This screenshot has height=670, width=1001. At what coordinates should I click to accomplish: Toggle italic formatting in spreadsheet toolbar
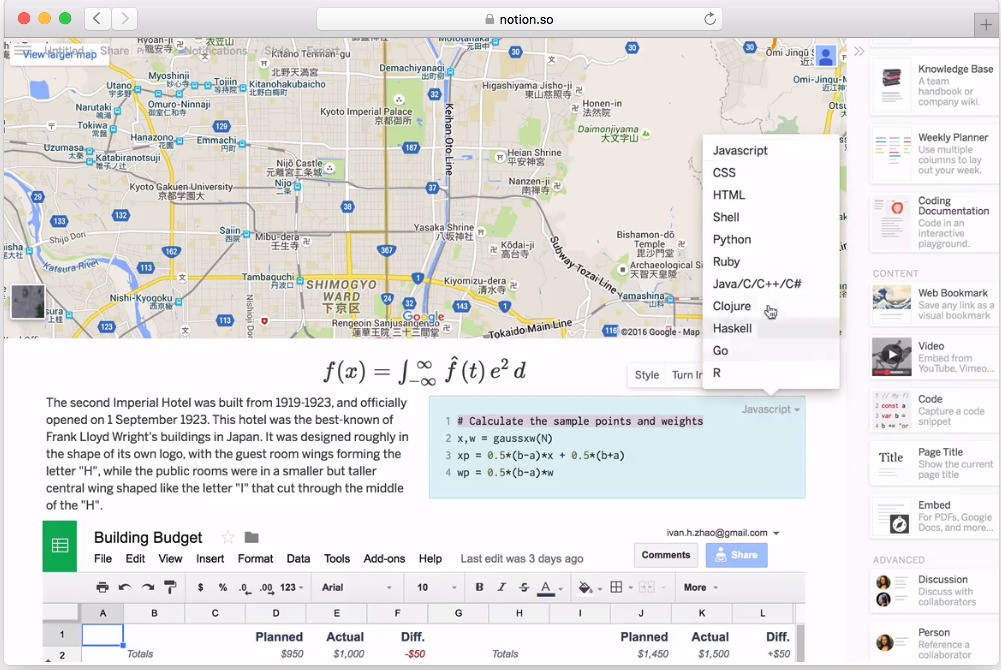click(501, 588)
